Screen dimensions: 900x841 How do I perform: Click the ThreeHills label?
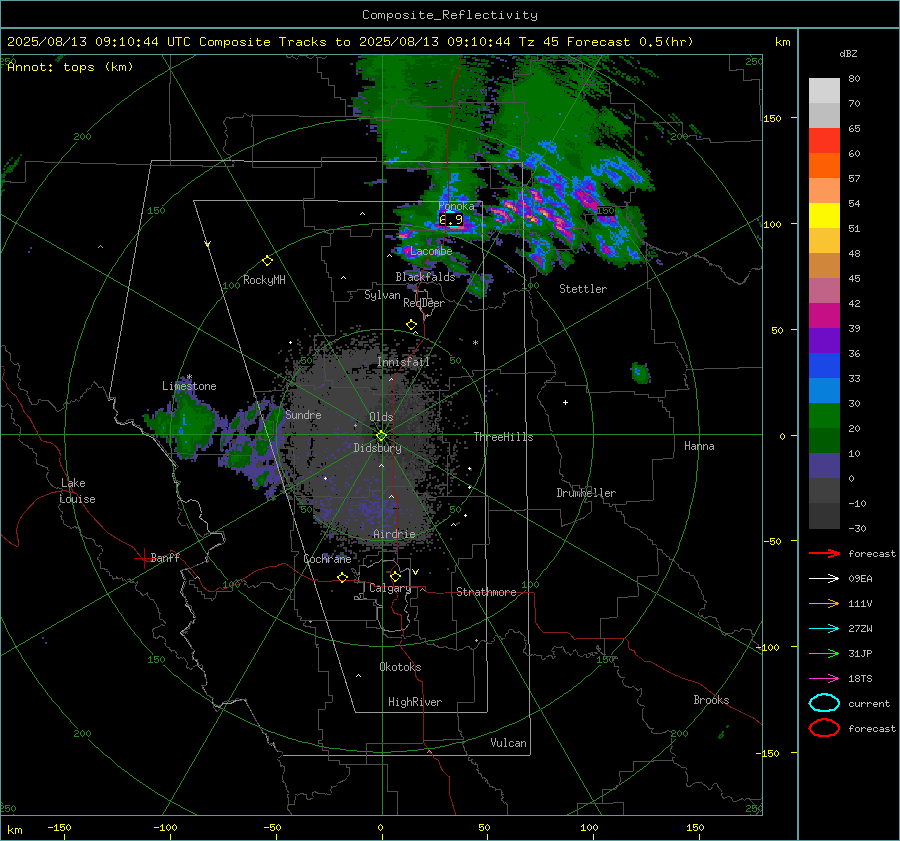click(503, 437)
